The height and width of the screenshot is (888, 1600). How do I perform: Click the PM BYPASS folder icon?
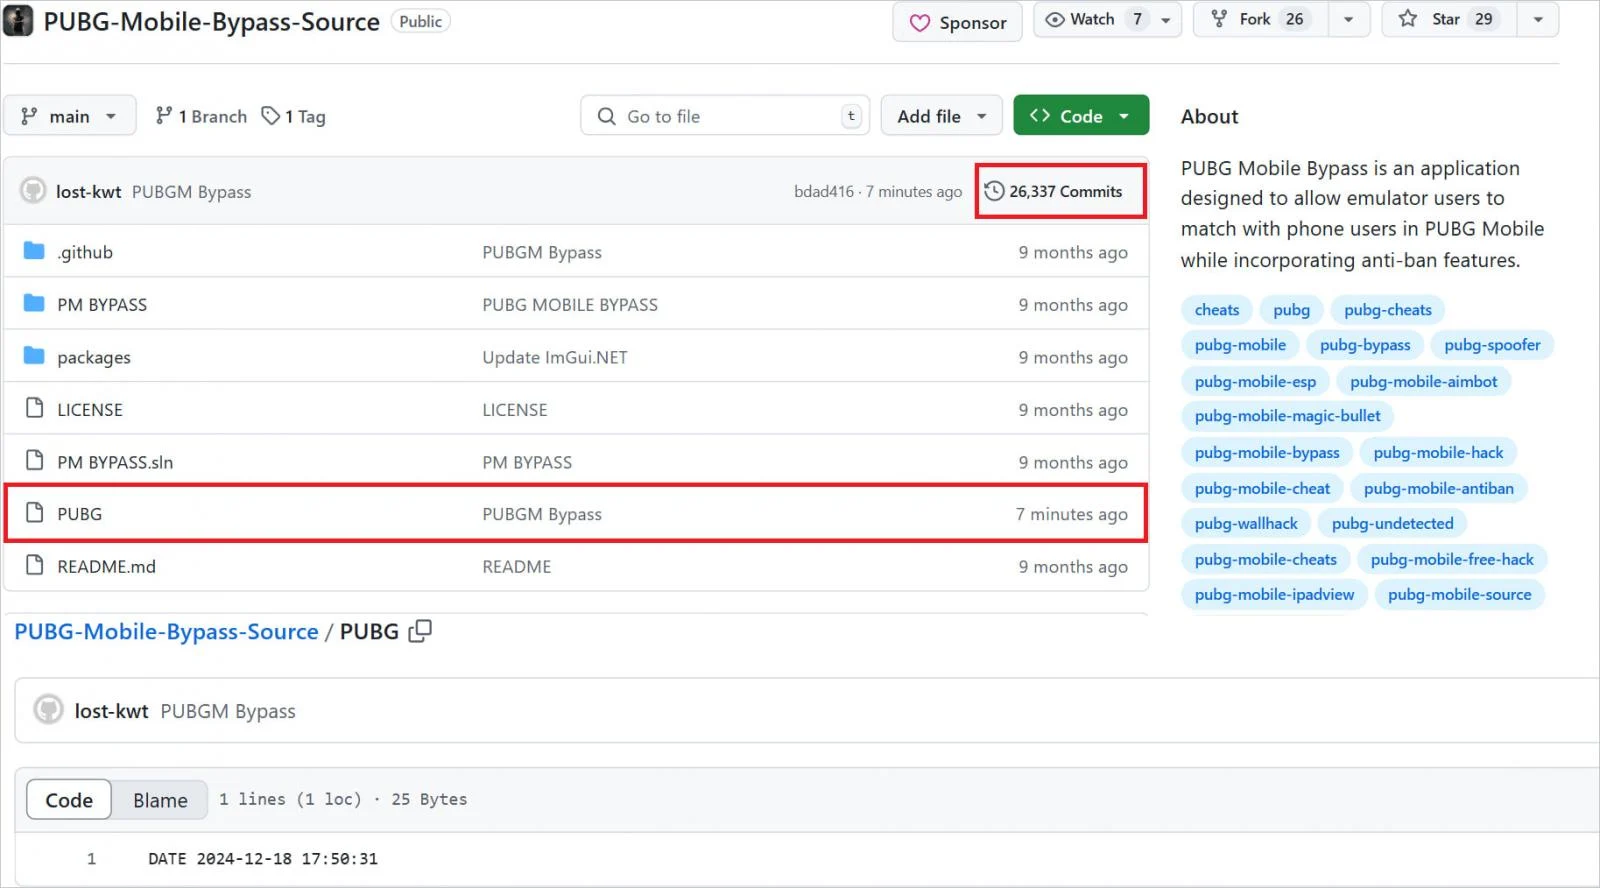point(34,303)
